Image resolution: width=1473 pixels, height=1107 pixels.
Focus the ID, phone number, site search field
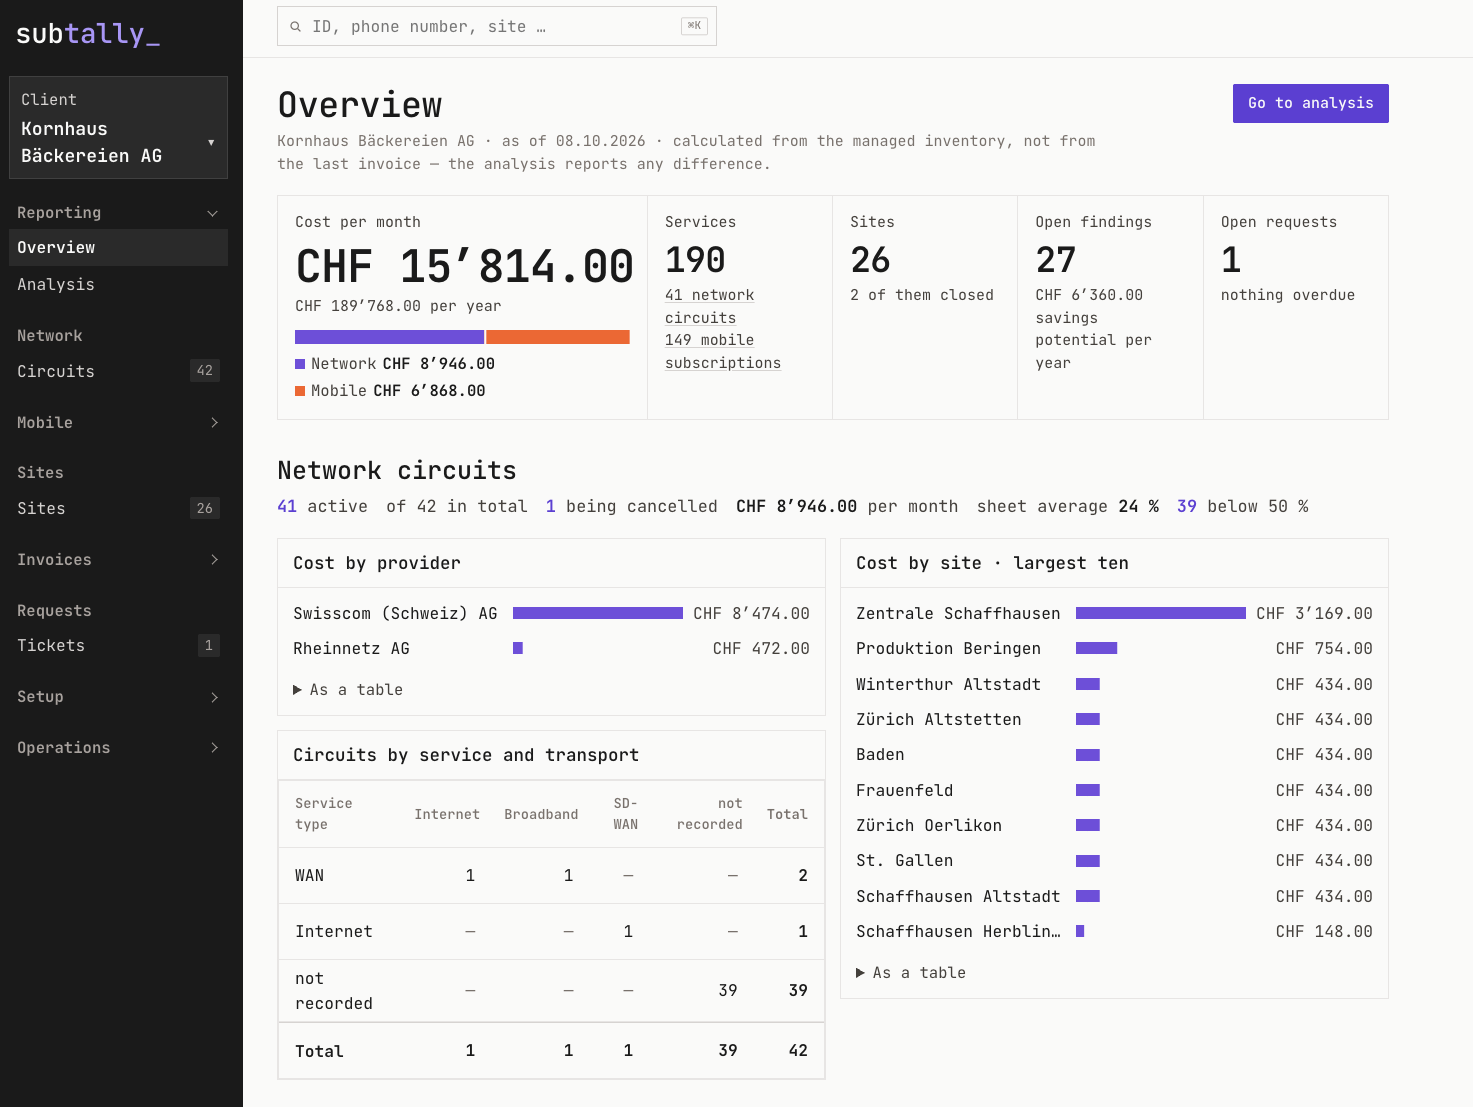click(497, 27)
